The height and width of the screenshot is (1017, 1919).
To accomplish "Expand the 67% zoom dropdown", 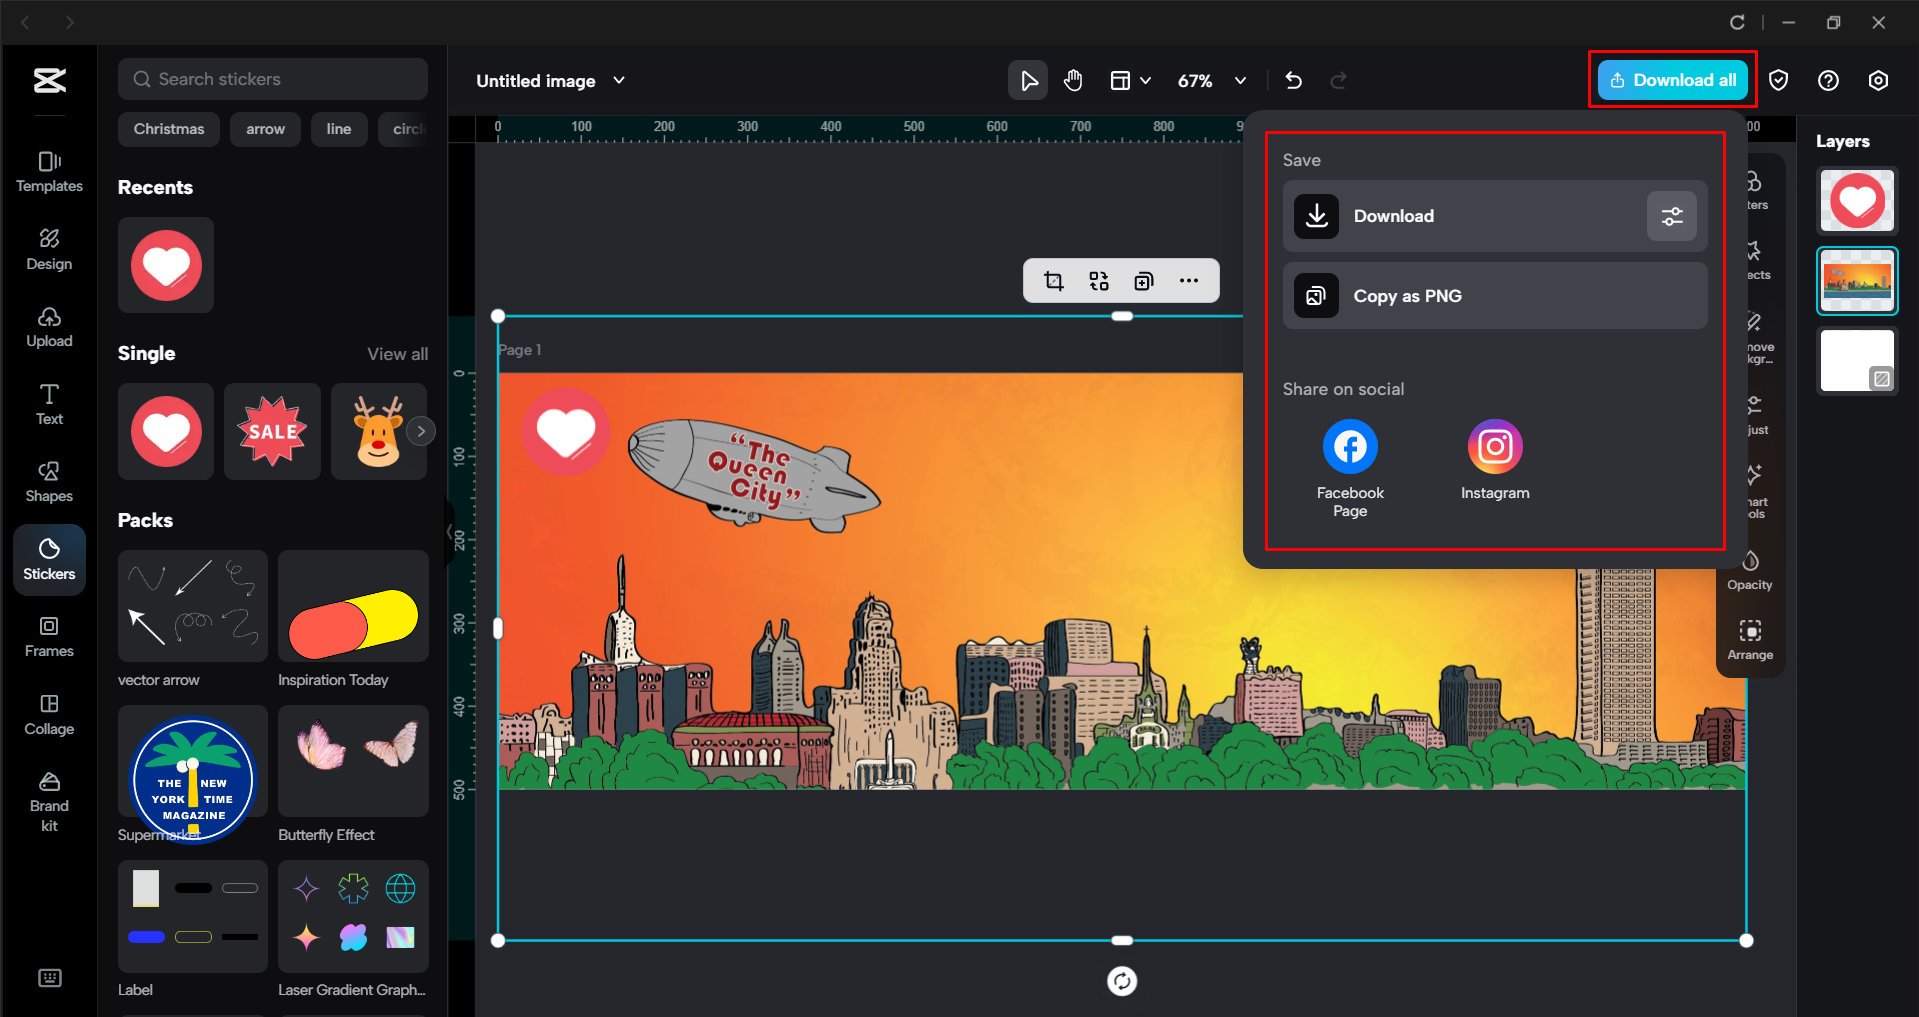I will click(x=1240, y=80).
